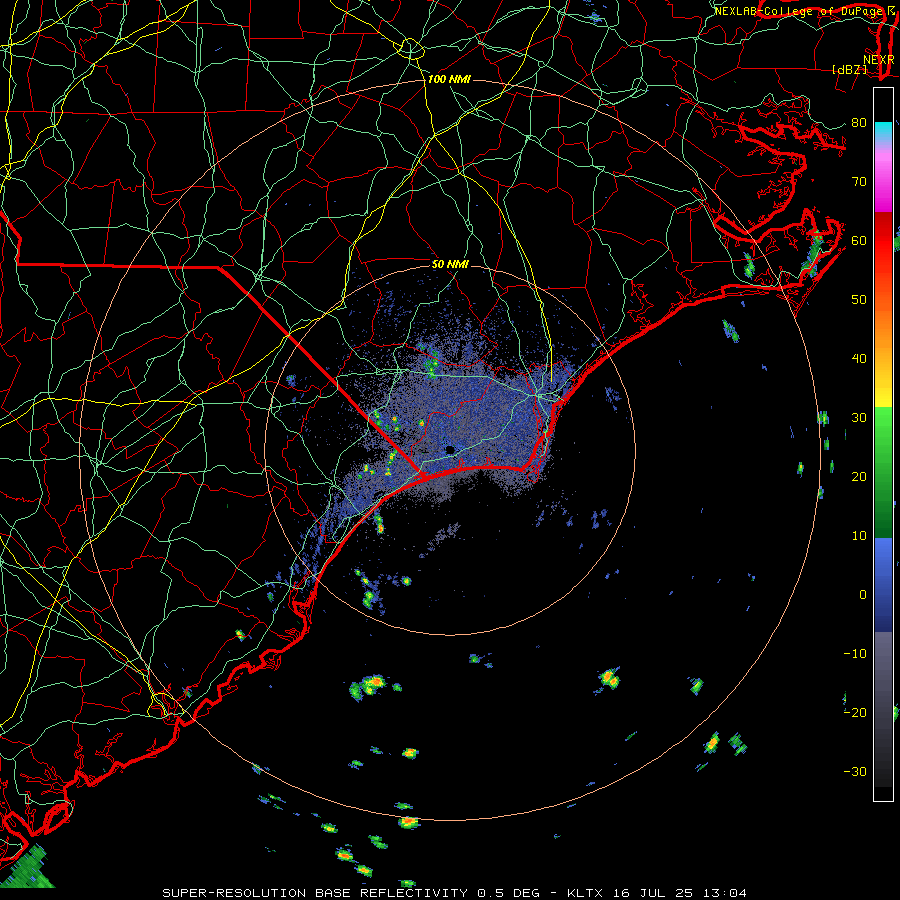Click the -30 value on the dBZ scale
900x900 pixels.
(855, 771)
